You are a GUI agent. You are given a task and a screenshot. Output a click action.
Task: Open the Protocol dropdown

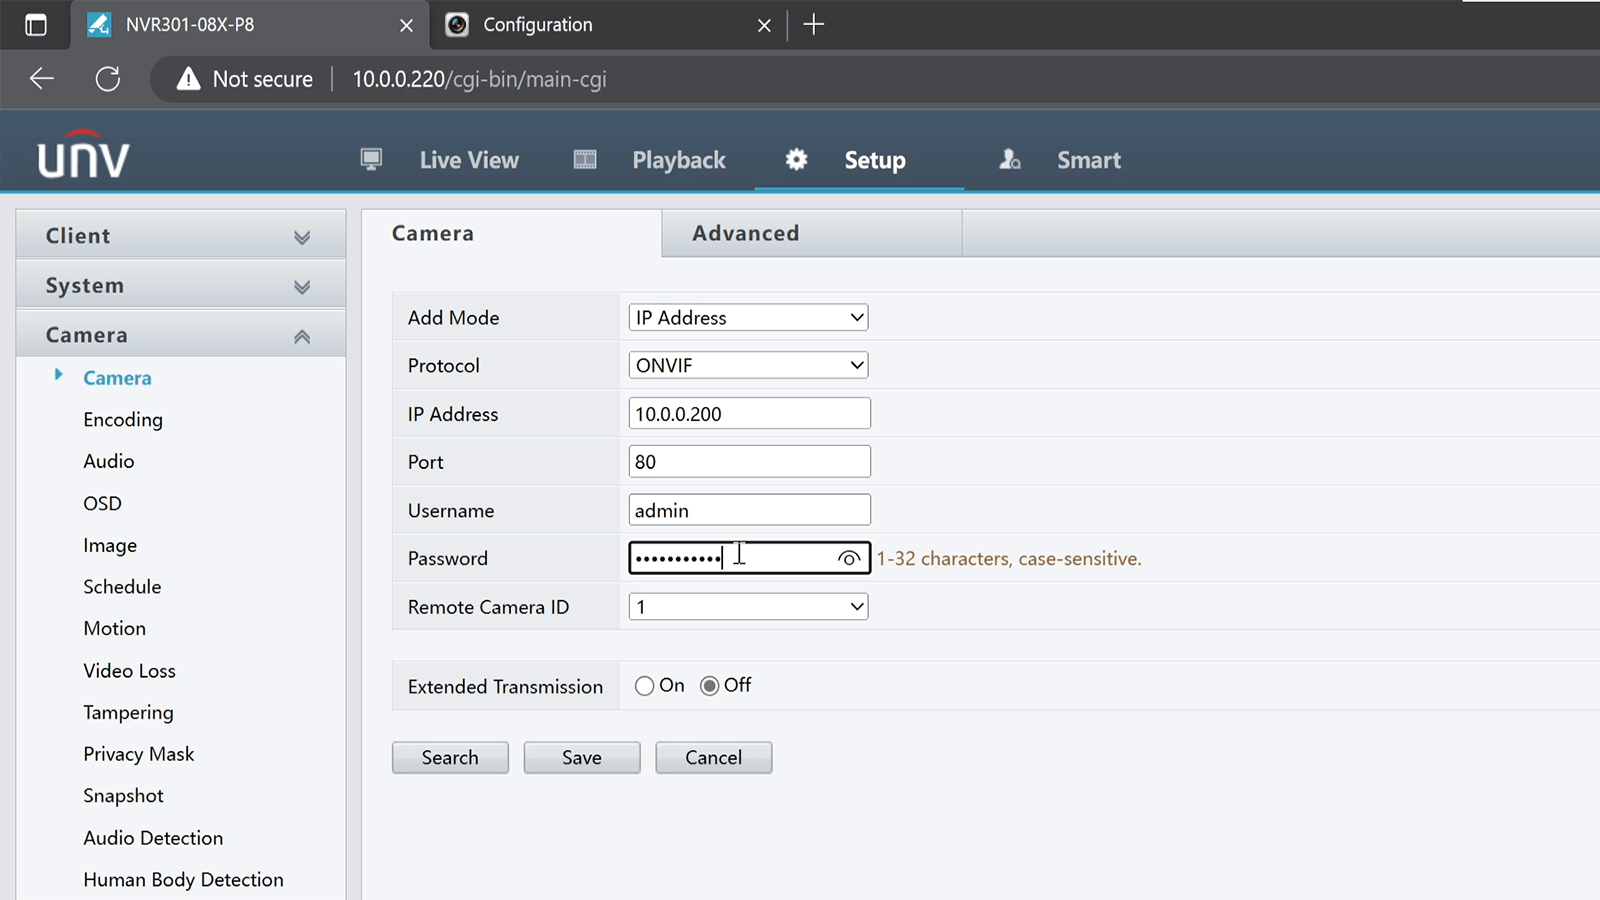click(x=748, y=365)
